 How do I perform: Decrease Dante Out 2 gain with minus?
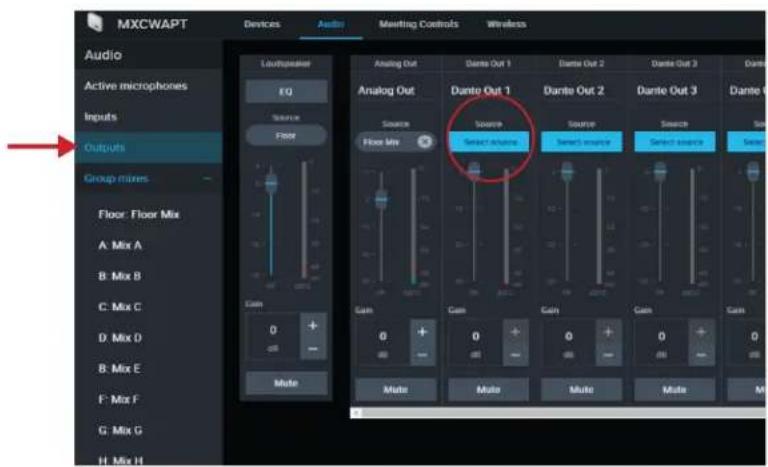pyautogui.click(x=608, y=355)
